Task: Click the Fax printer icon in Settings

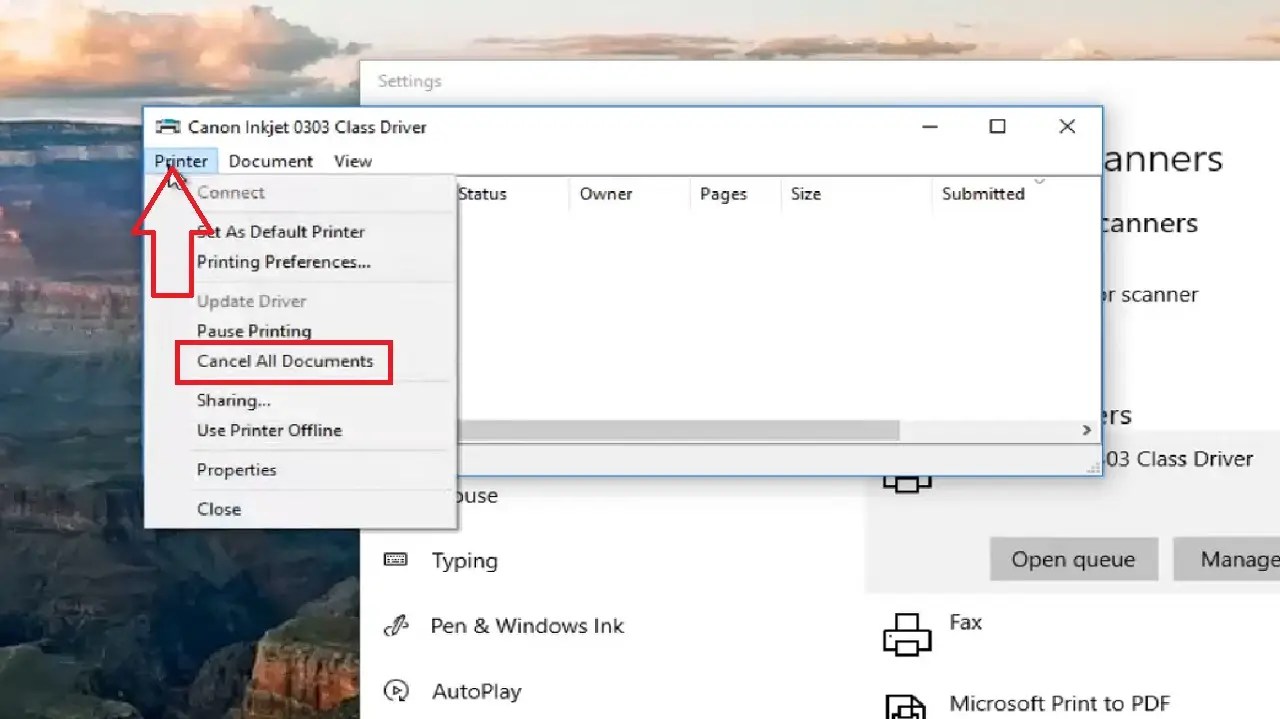Action: 906,632
